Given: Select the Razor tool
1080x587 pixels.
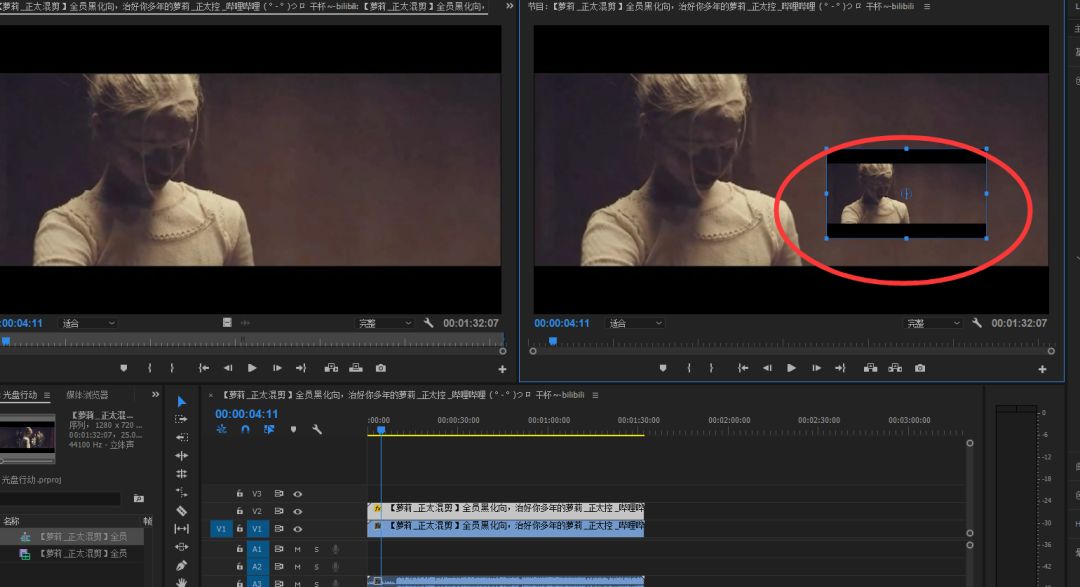Looking at the screenshot, I should (x=182, y=511).
